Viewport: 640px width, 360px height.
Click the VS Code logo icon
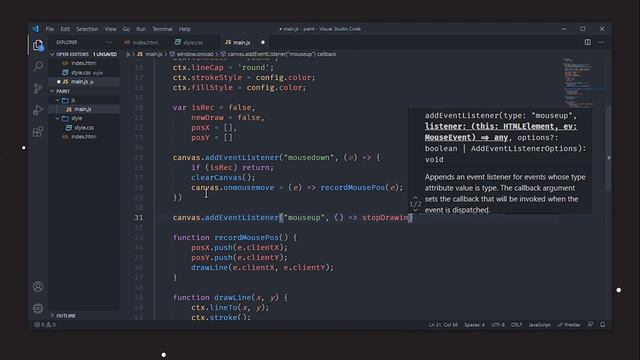click(36, 29)
